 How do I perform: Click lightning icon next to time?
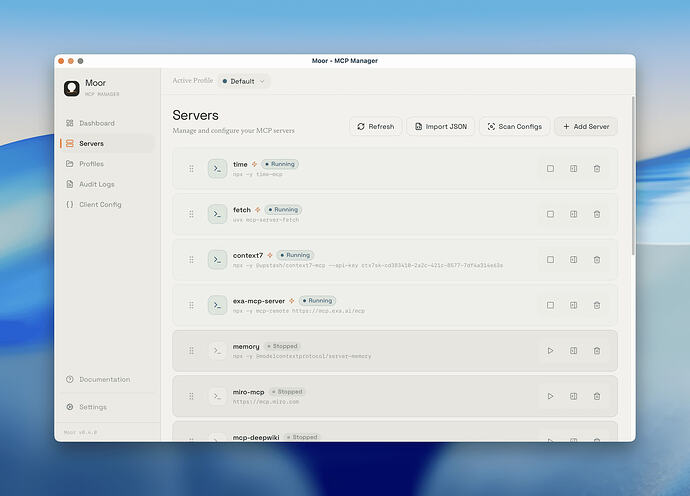tap(254, 164)
